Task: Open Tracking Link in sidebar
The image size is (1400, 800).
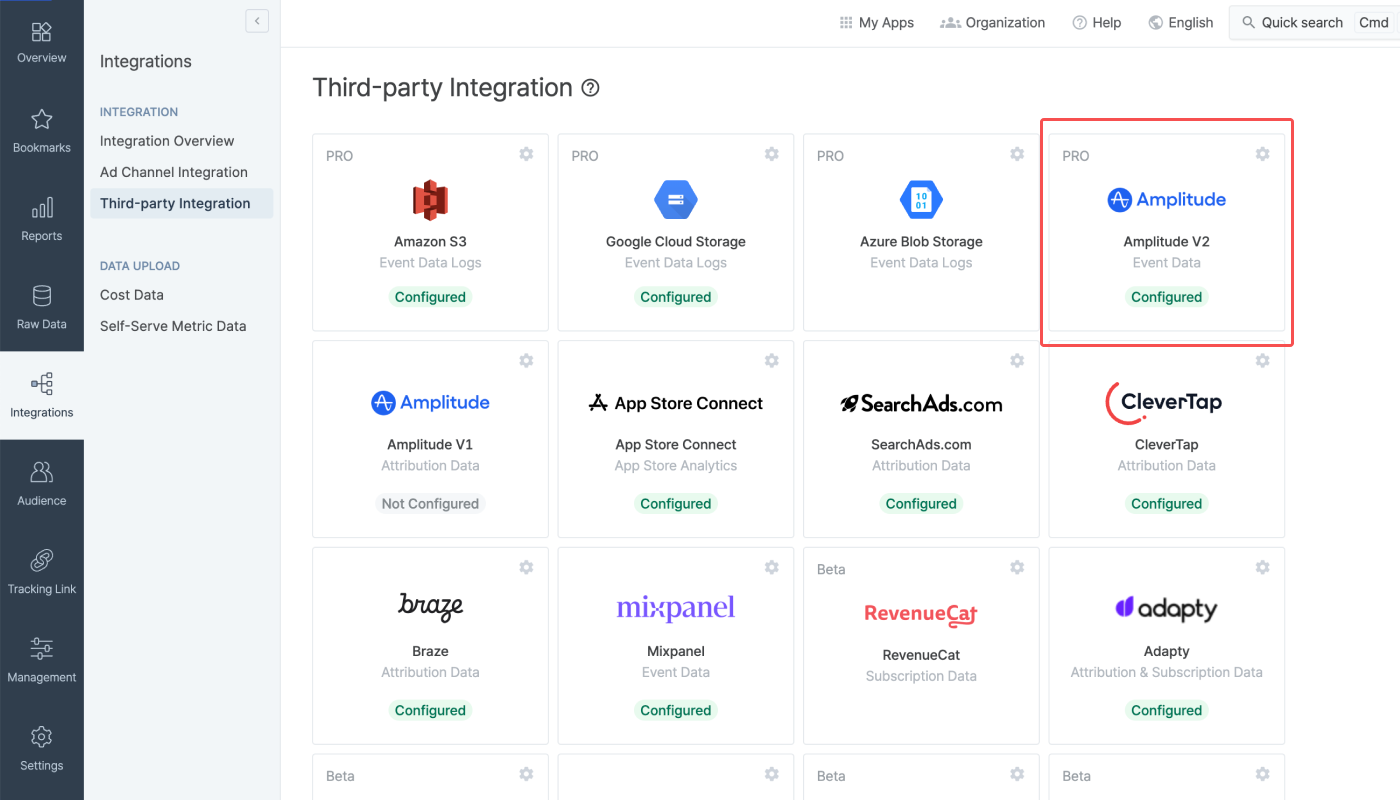Action: tap(42, 572)
